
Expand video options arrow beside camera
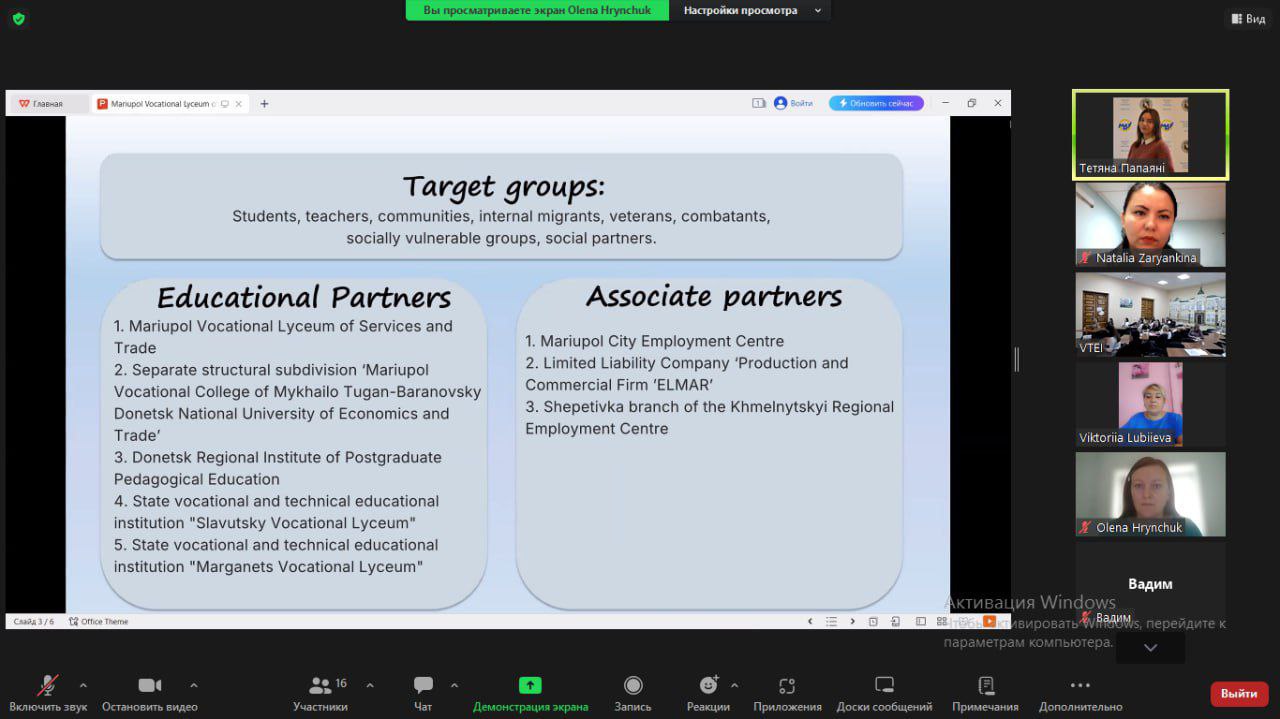(194, 685)
